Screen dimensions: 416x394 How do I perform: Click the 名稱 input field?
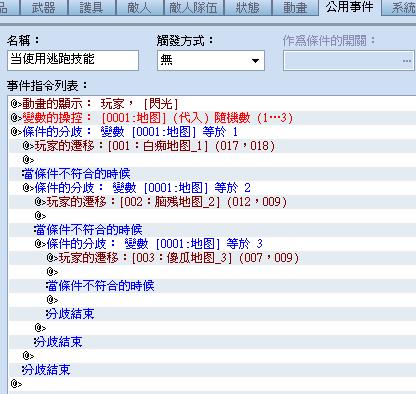click(73, 60)
